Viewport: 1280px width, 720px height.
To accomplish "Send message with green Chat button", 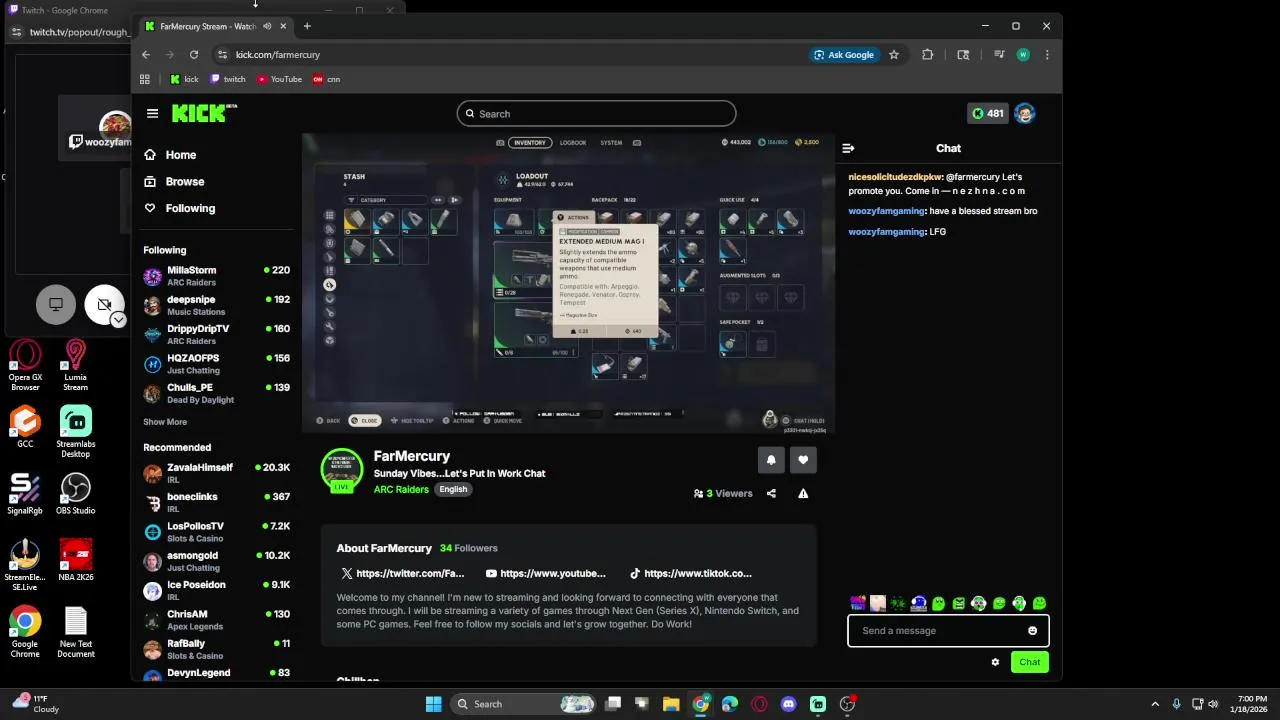I will [x=1030, y=662].
